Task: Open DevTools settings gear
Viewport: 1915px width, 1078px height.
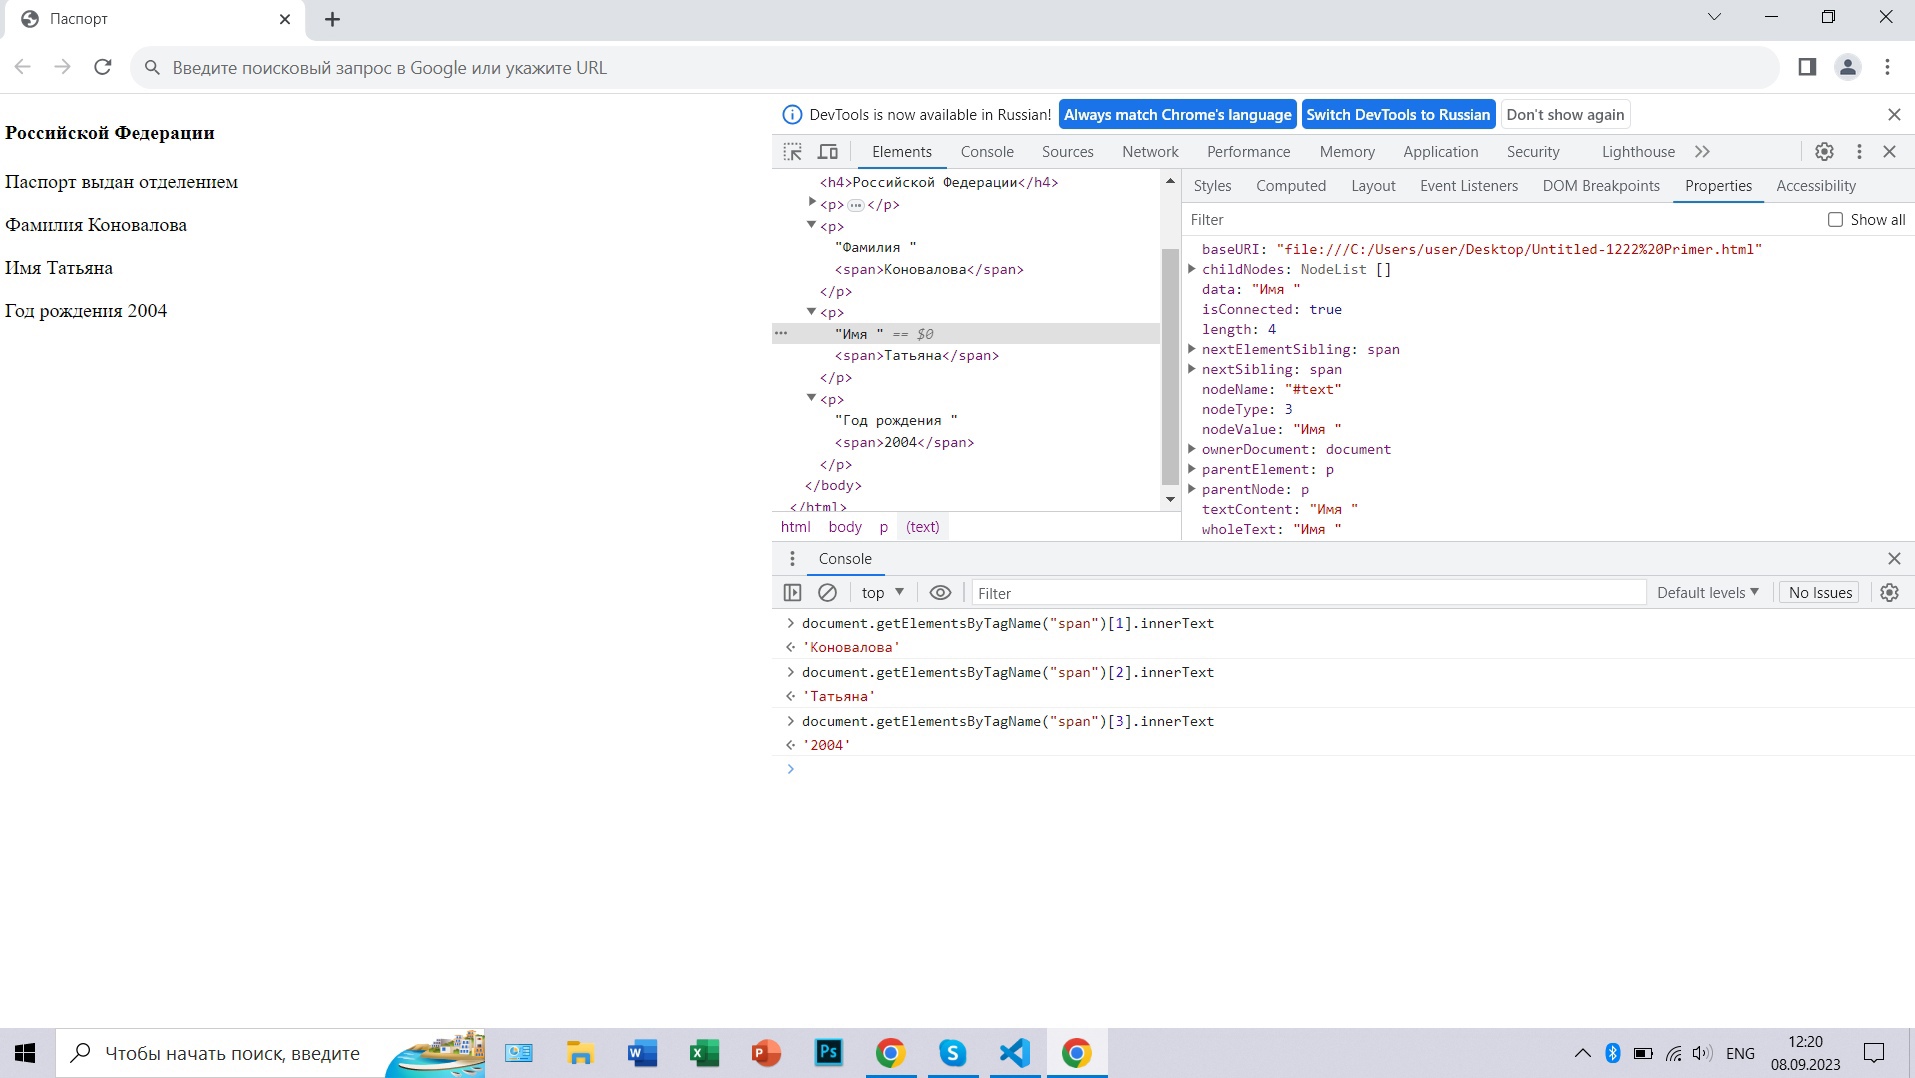Action: pos(1824,152)
